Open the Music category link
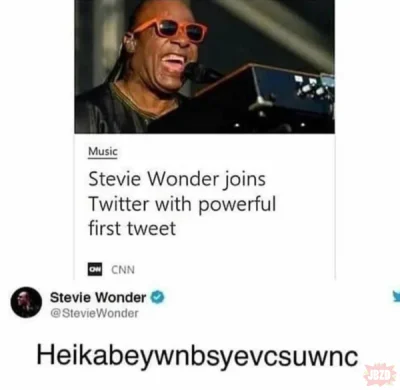 103,151
